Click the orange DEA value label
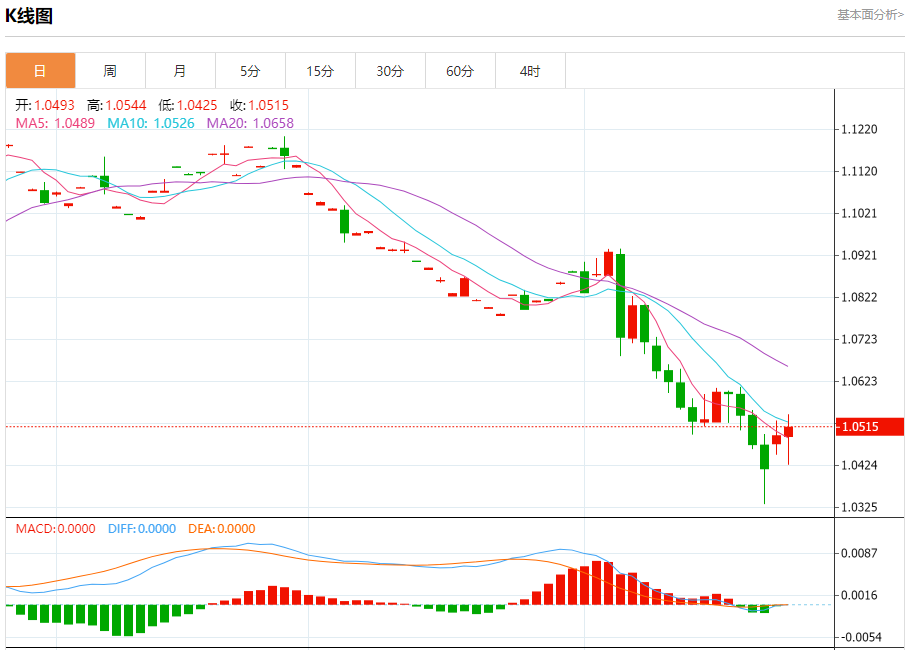The image size is (911, 650). 220,529
